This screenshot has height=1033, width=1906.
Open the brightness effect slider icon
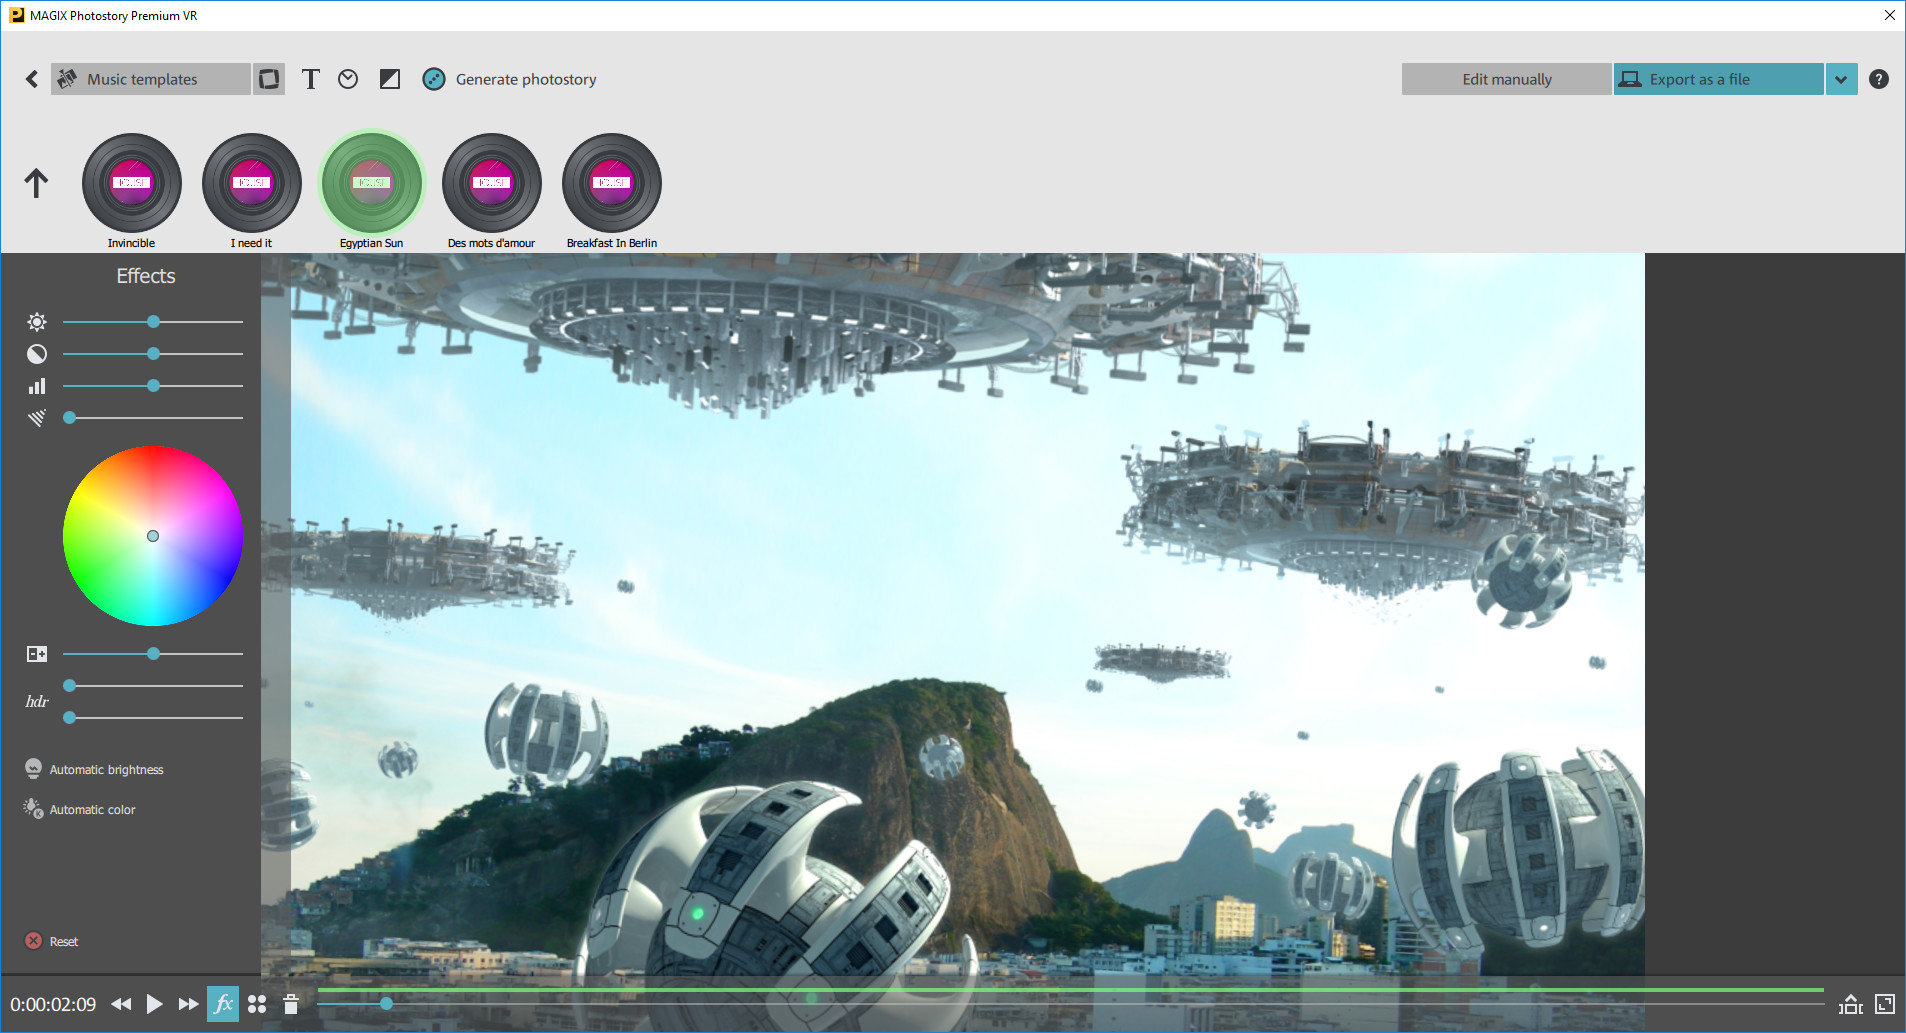tap(36, 321)
